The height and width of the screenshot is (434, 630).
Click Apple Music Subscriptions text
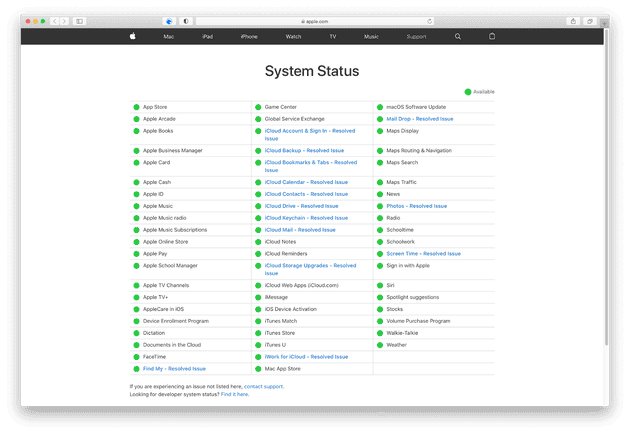tap(175, 230)
